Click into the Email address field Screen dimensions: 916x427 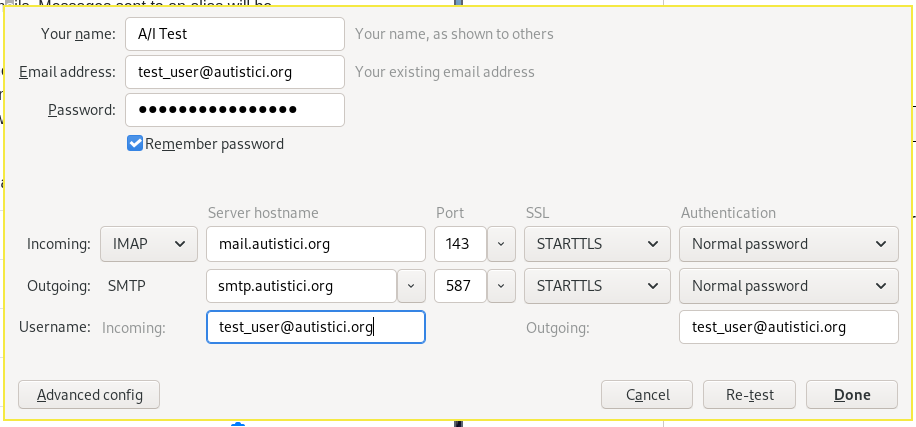coord(235,72)
